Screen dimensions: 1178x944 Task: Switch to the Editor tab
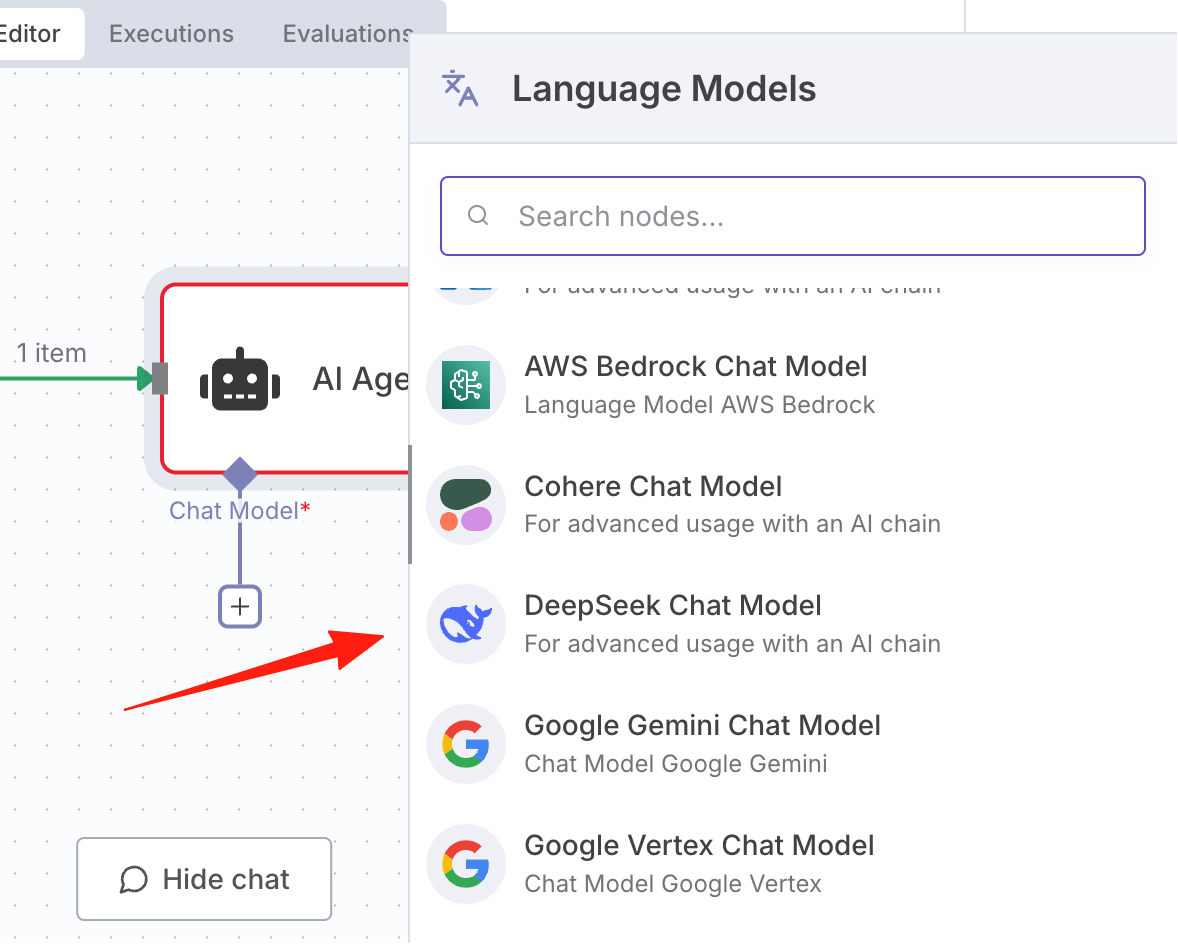[30, 34]
